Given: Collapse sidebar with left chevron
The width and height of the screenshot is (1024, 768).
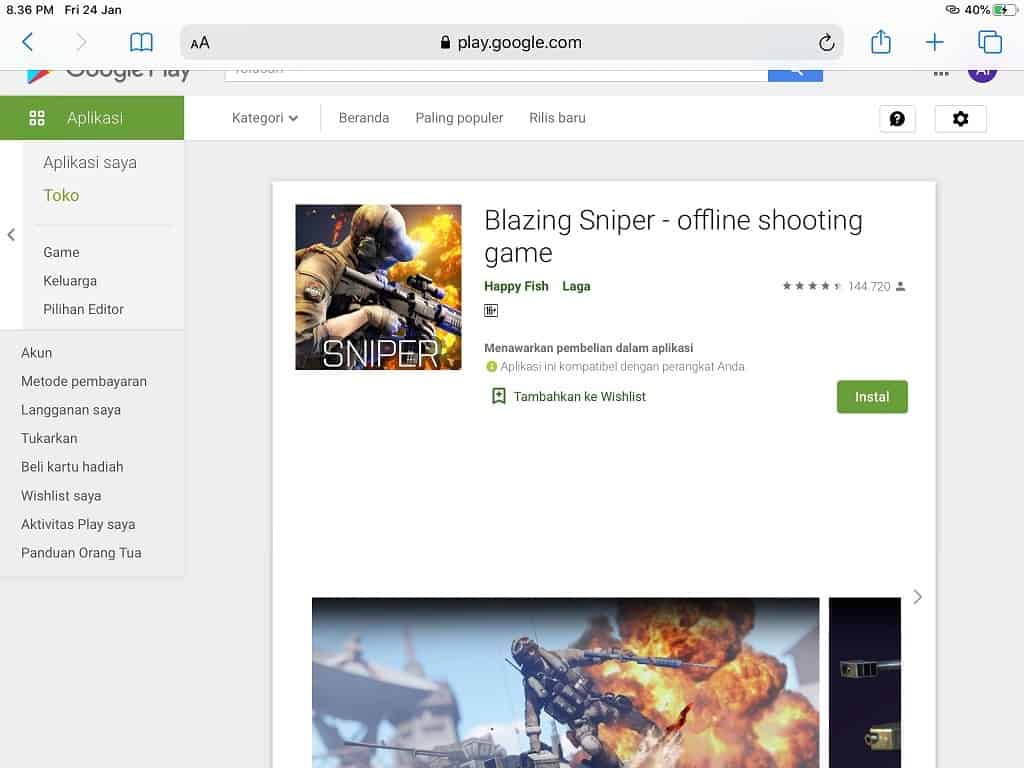Looking at the screenshot, I should [x=11, y=234].
